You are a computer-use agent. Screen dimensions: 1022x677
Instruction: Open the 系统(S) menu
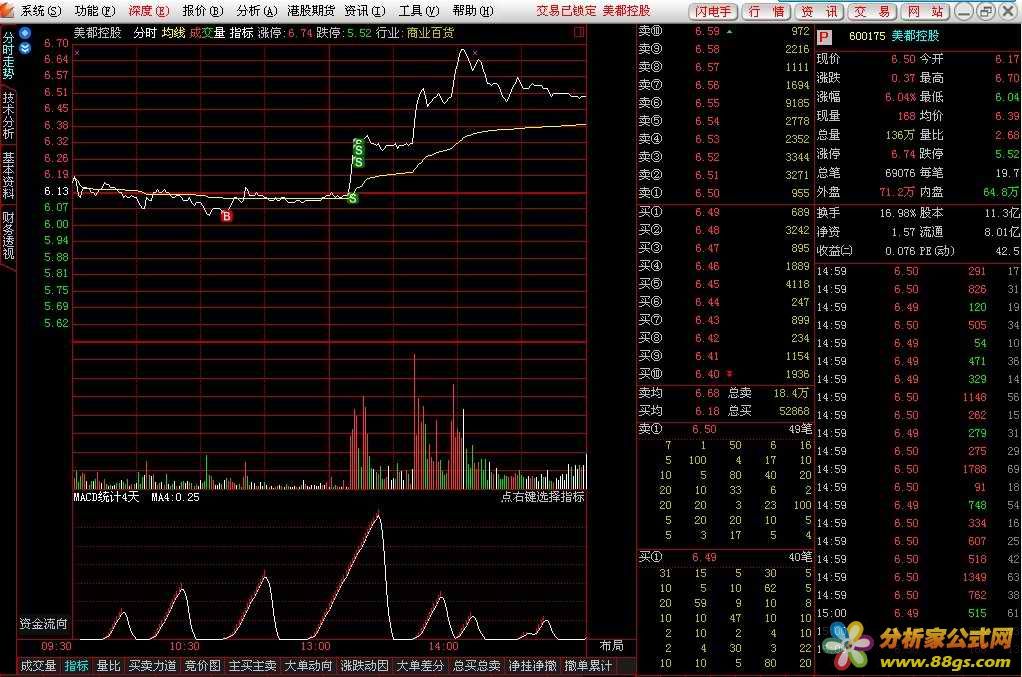point(40,11)
